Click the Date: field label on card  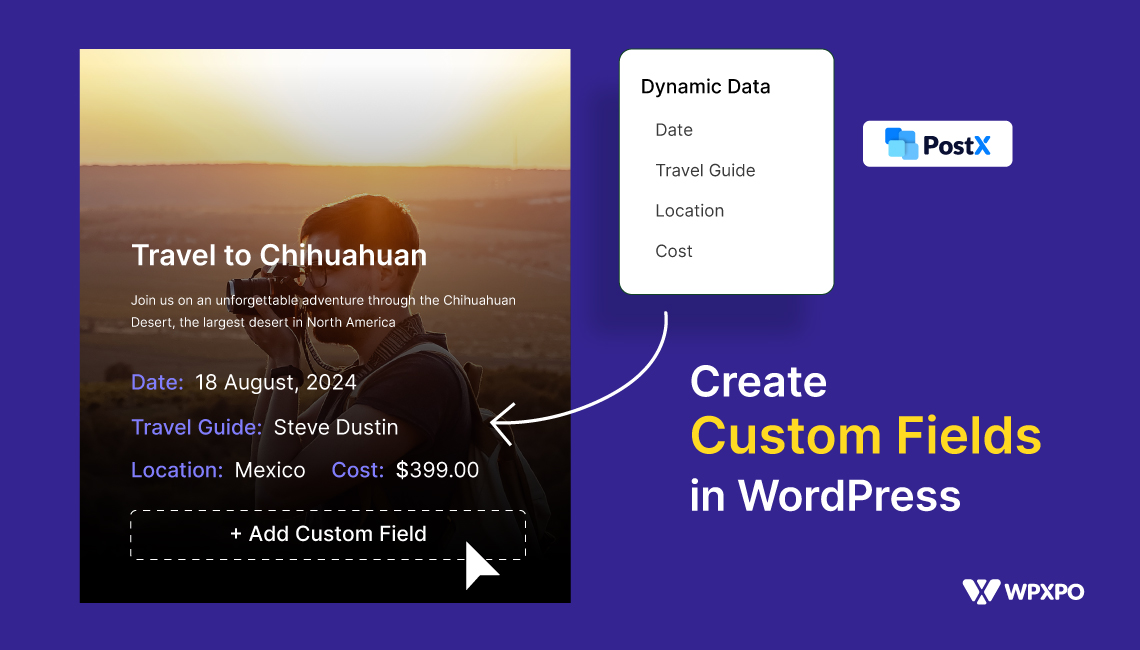(x=157, y=382)
